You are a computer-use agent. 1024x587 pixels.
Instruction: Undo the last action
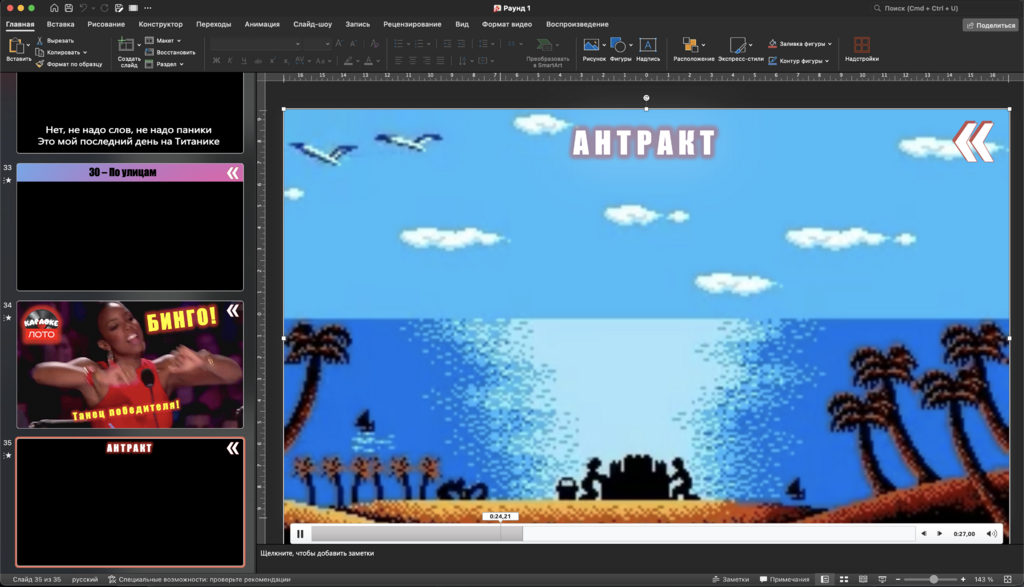tap(83, 8)
